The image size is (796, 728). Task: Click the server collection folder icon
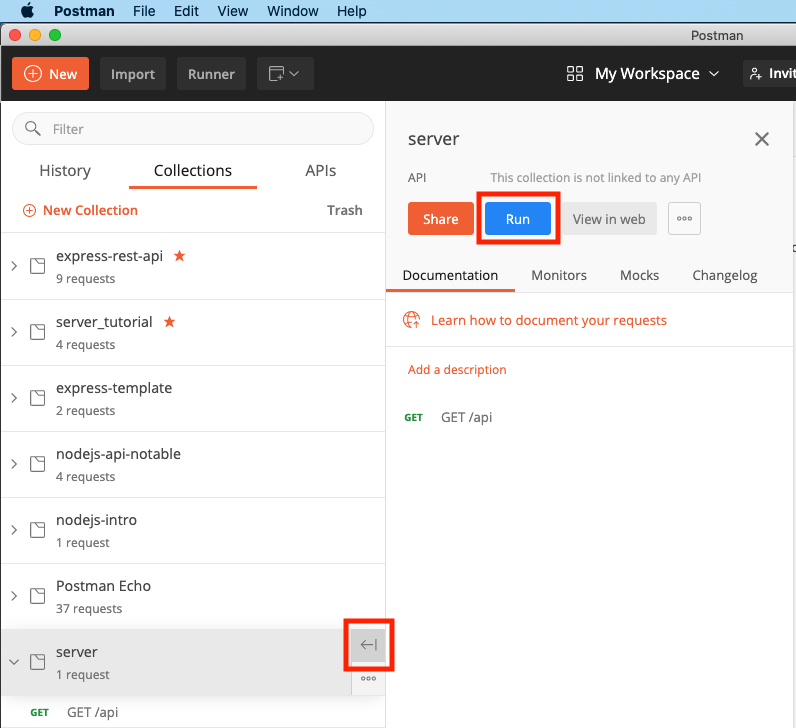(38, 662)
